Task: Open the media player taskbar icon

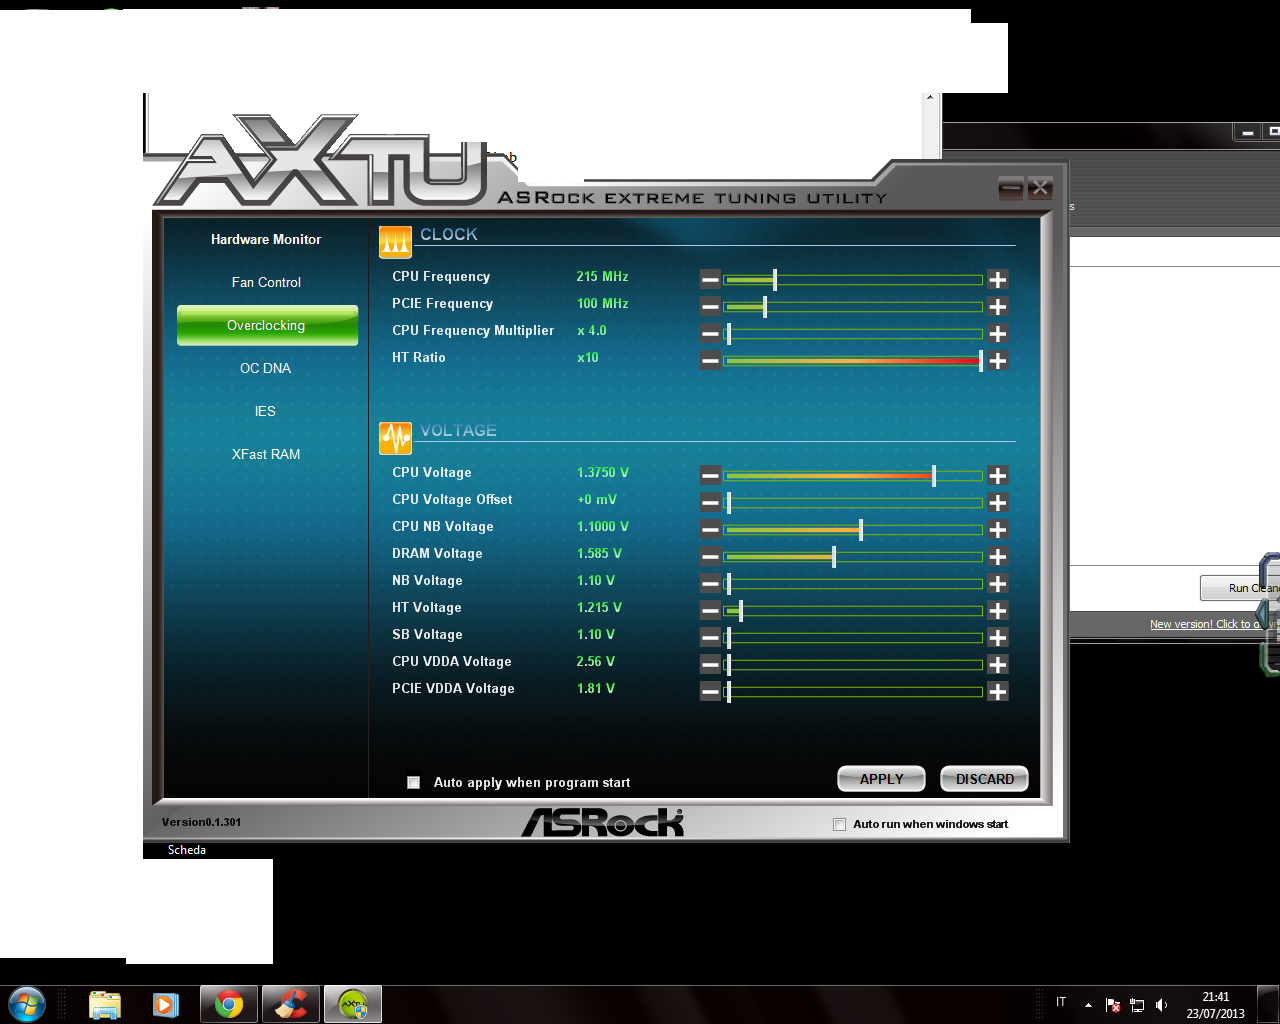Action: pos(165,1004)
